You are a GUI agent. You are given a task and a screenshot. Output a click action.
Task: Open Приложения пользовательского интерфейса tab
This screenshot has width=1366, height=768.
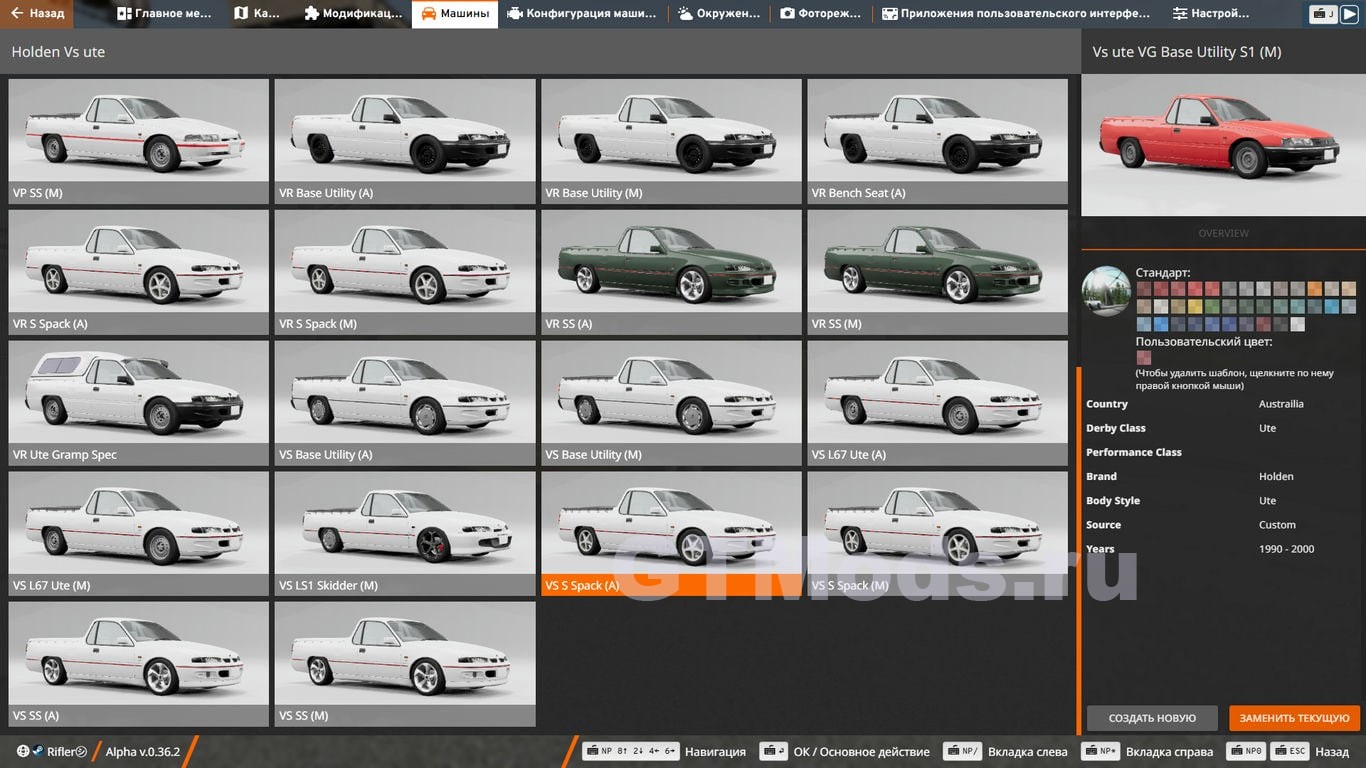pyautogui.click(x=1016, y=14)
